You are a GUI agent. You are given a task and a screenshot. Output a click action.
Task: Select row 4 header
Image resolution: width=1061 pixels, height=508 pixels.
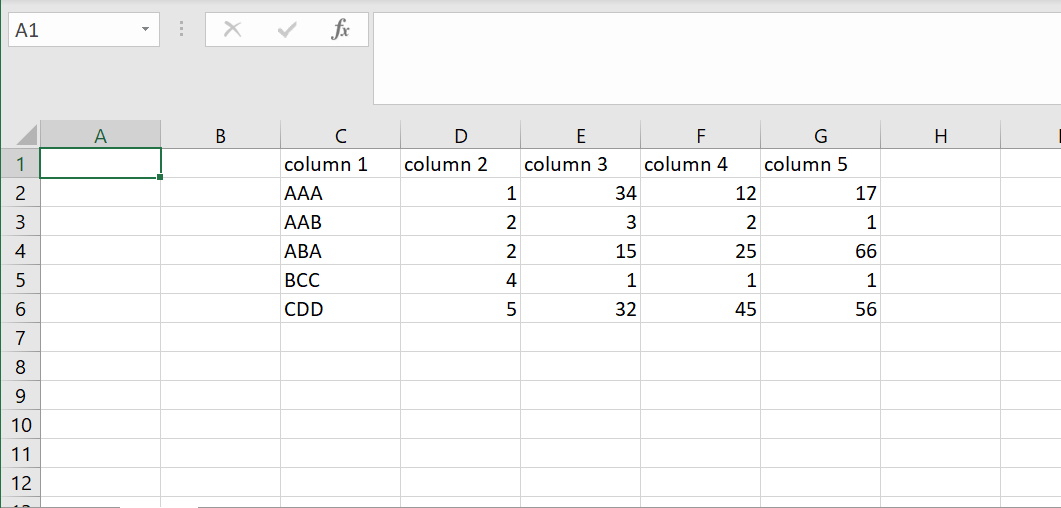click(x=20, y=251)
